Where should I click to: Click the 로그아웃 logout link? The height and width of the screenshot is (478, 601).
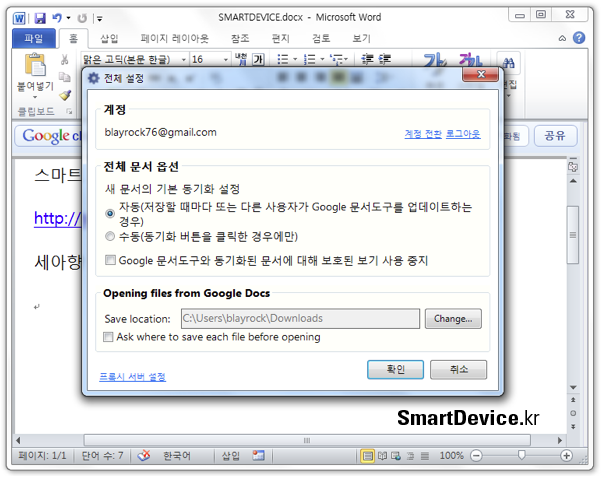coord(463,134)
